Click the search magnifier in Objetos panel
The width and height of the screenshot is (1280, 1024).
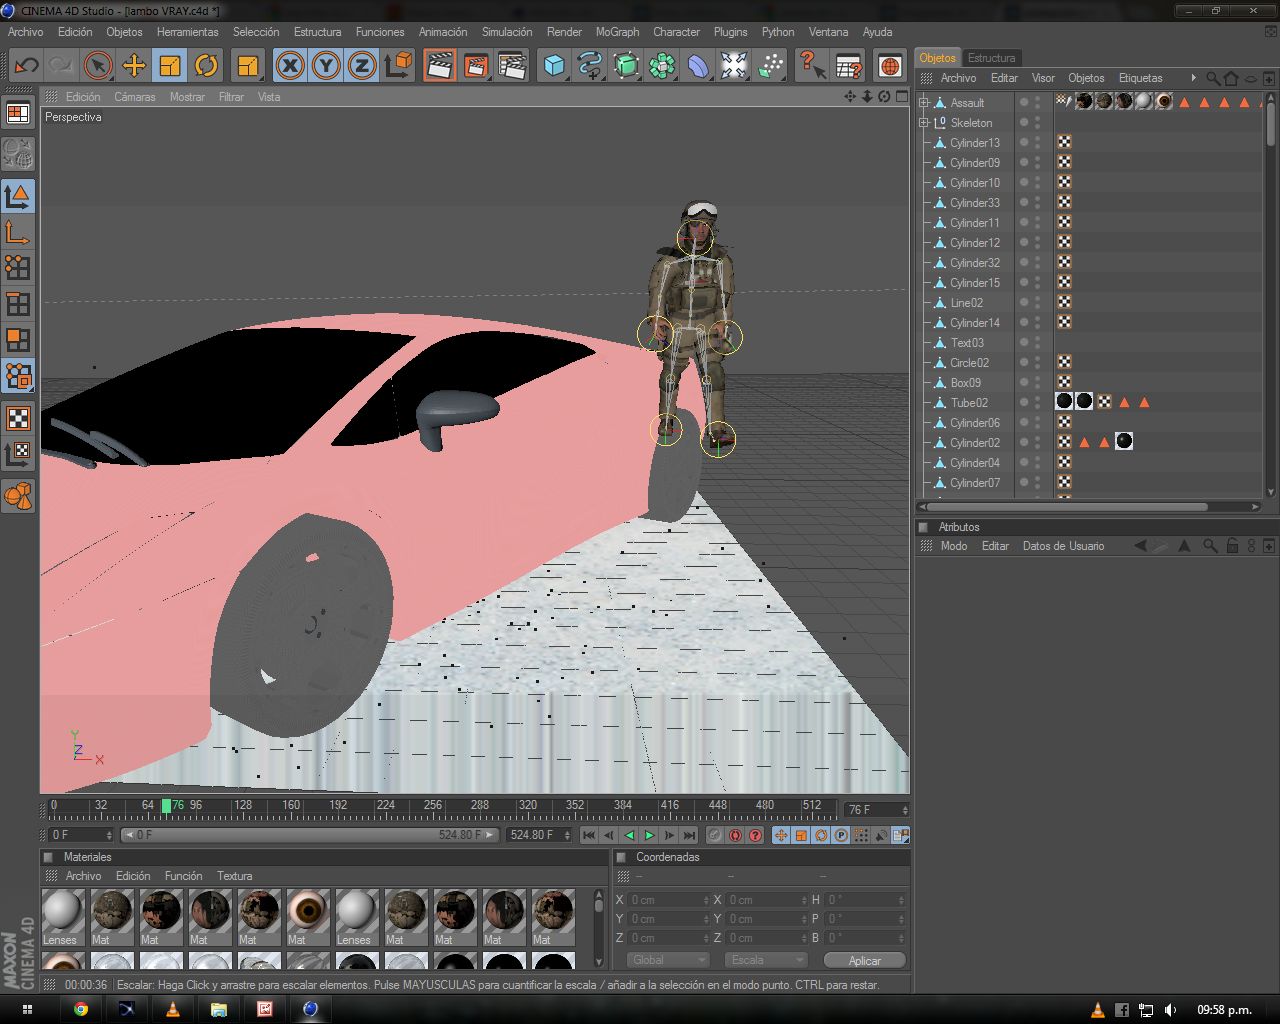1212,78
